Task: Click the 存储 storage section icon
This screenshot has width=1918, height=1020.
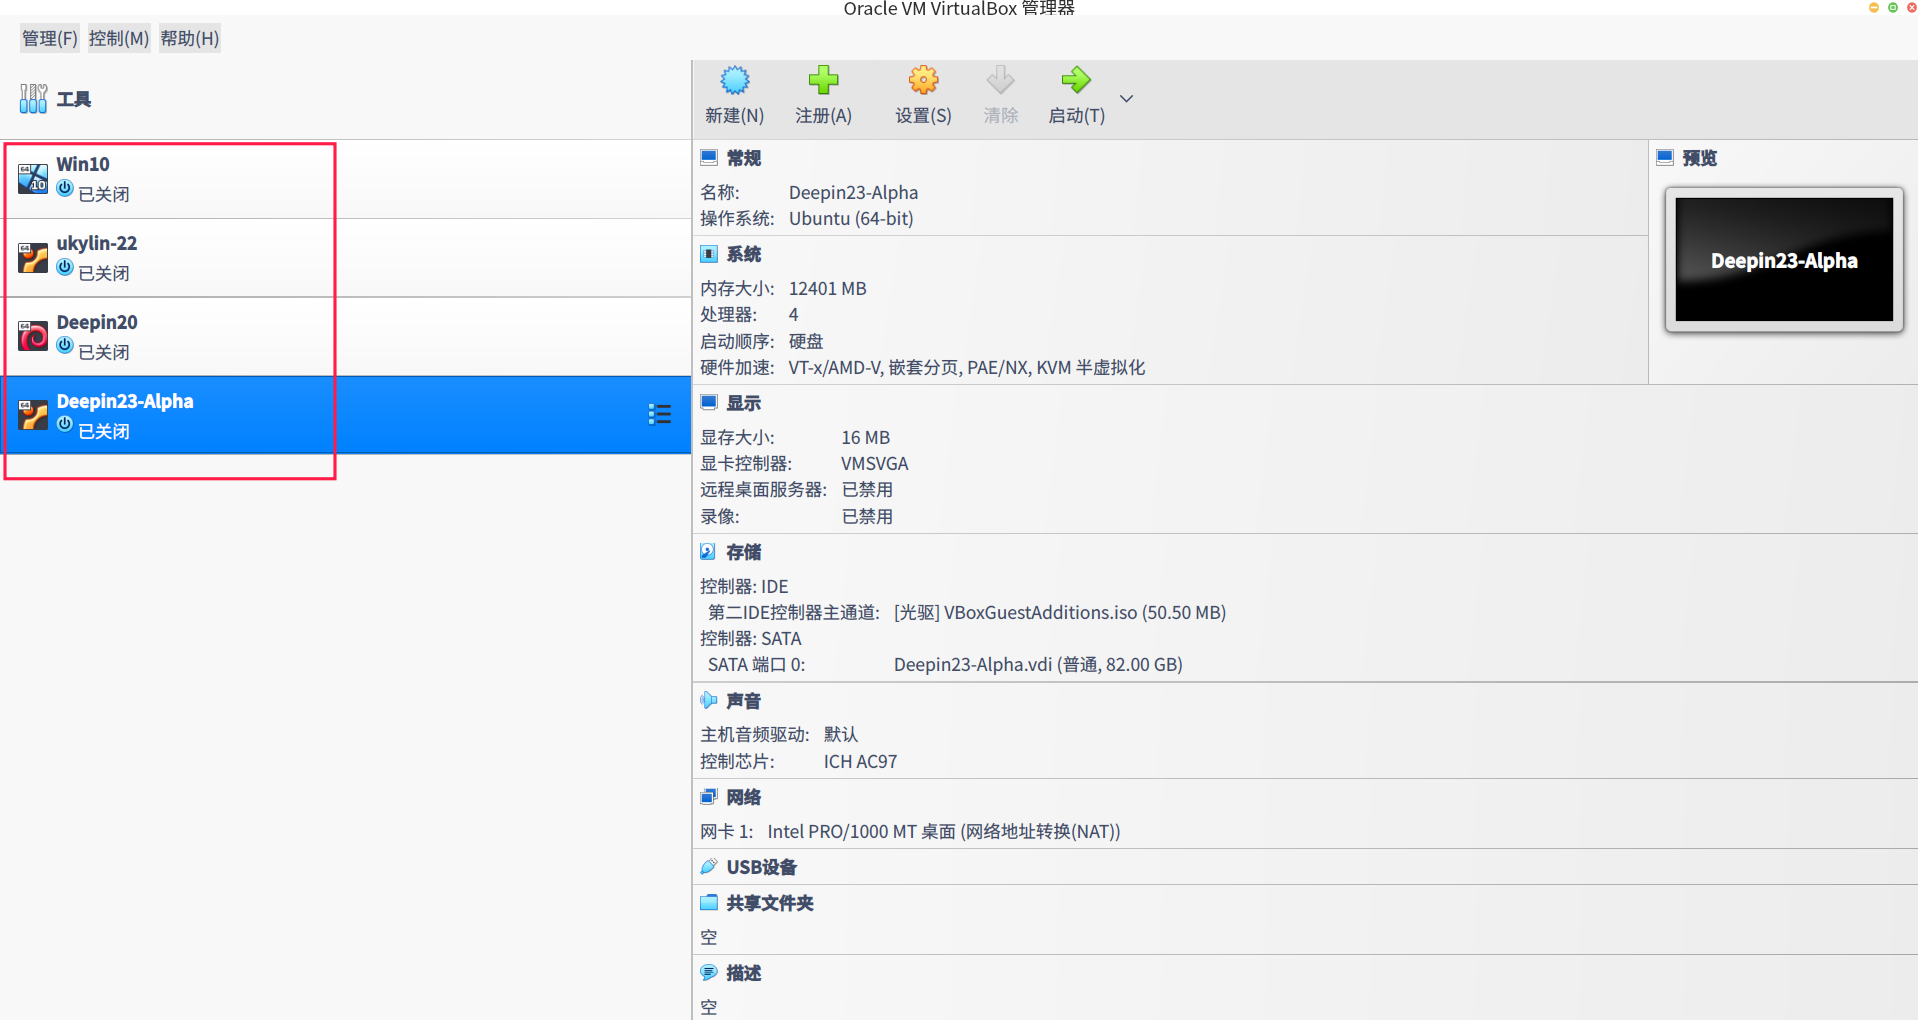Action: [x=709, y=550]
